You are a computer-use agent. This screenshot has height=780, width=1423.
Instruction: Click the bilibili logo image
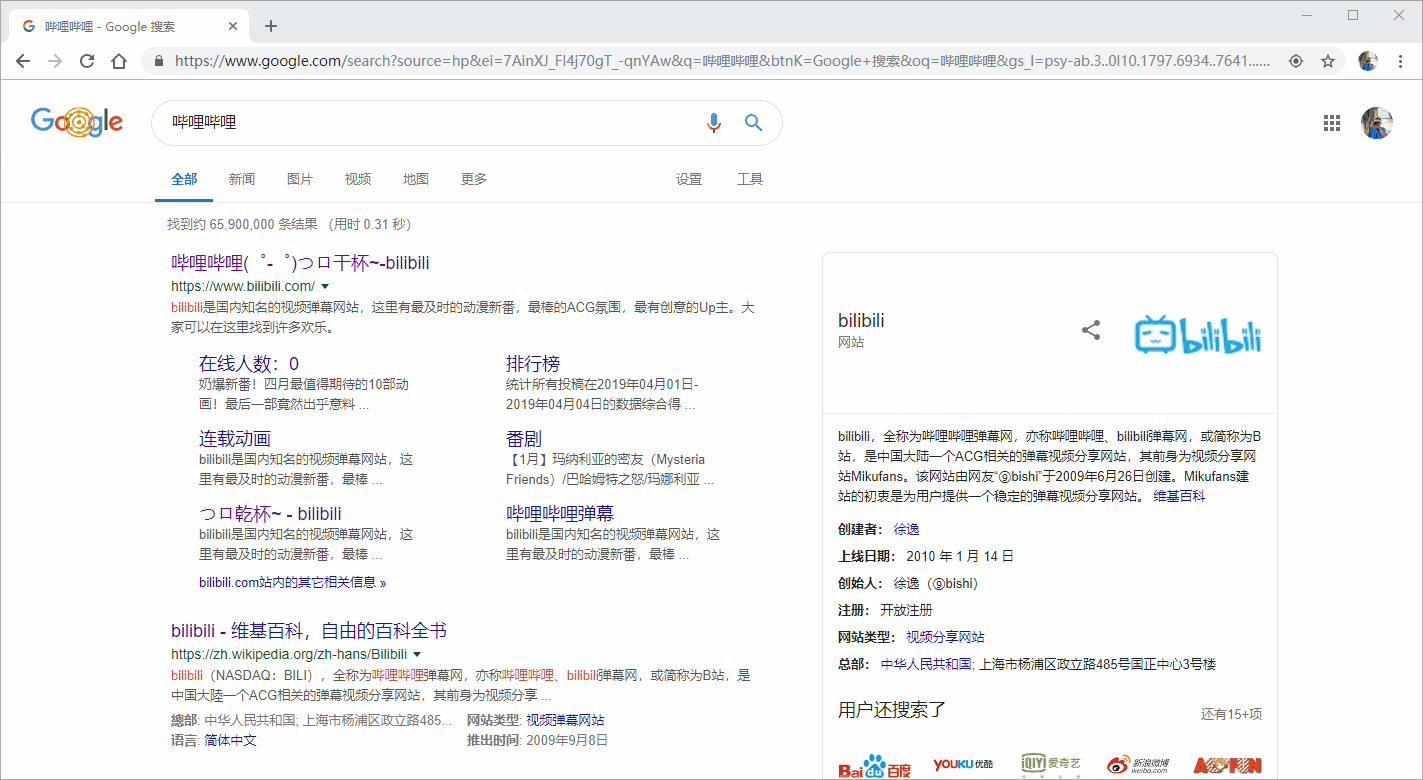point(1198,334)
